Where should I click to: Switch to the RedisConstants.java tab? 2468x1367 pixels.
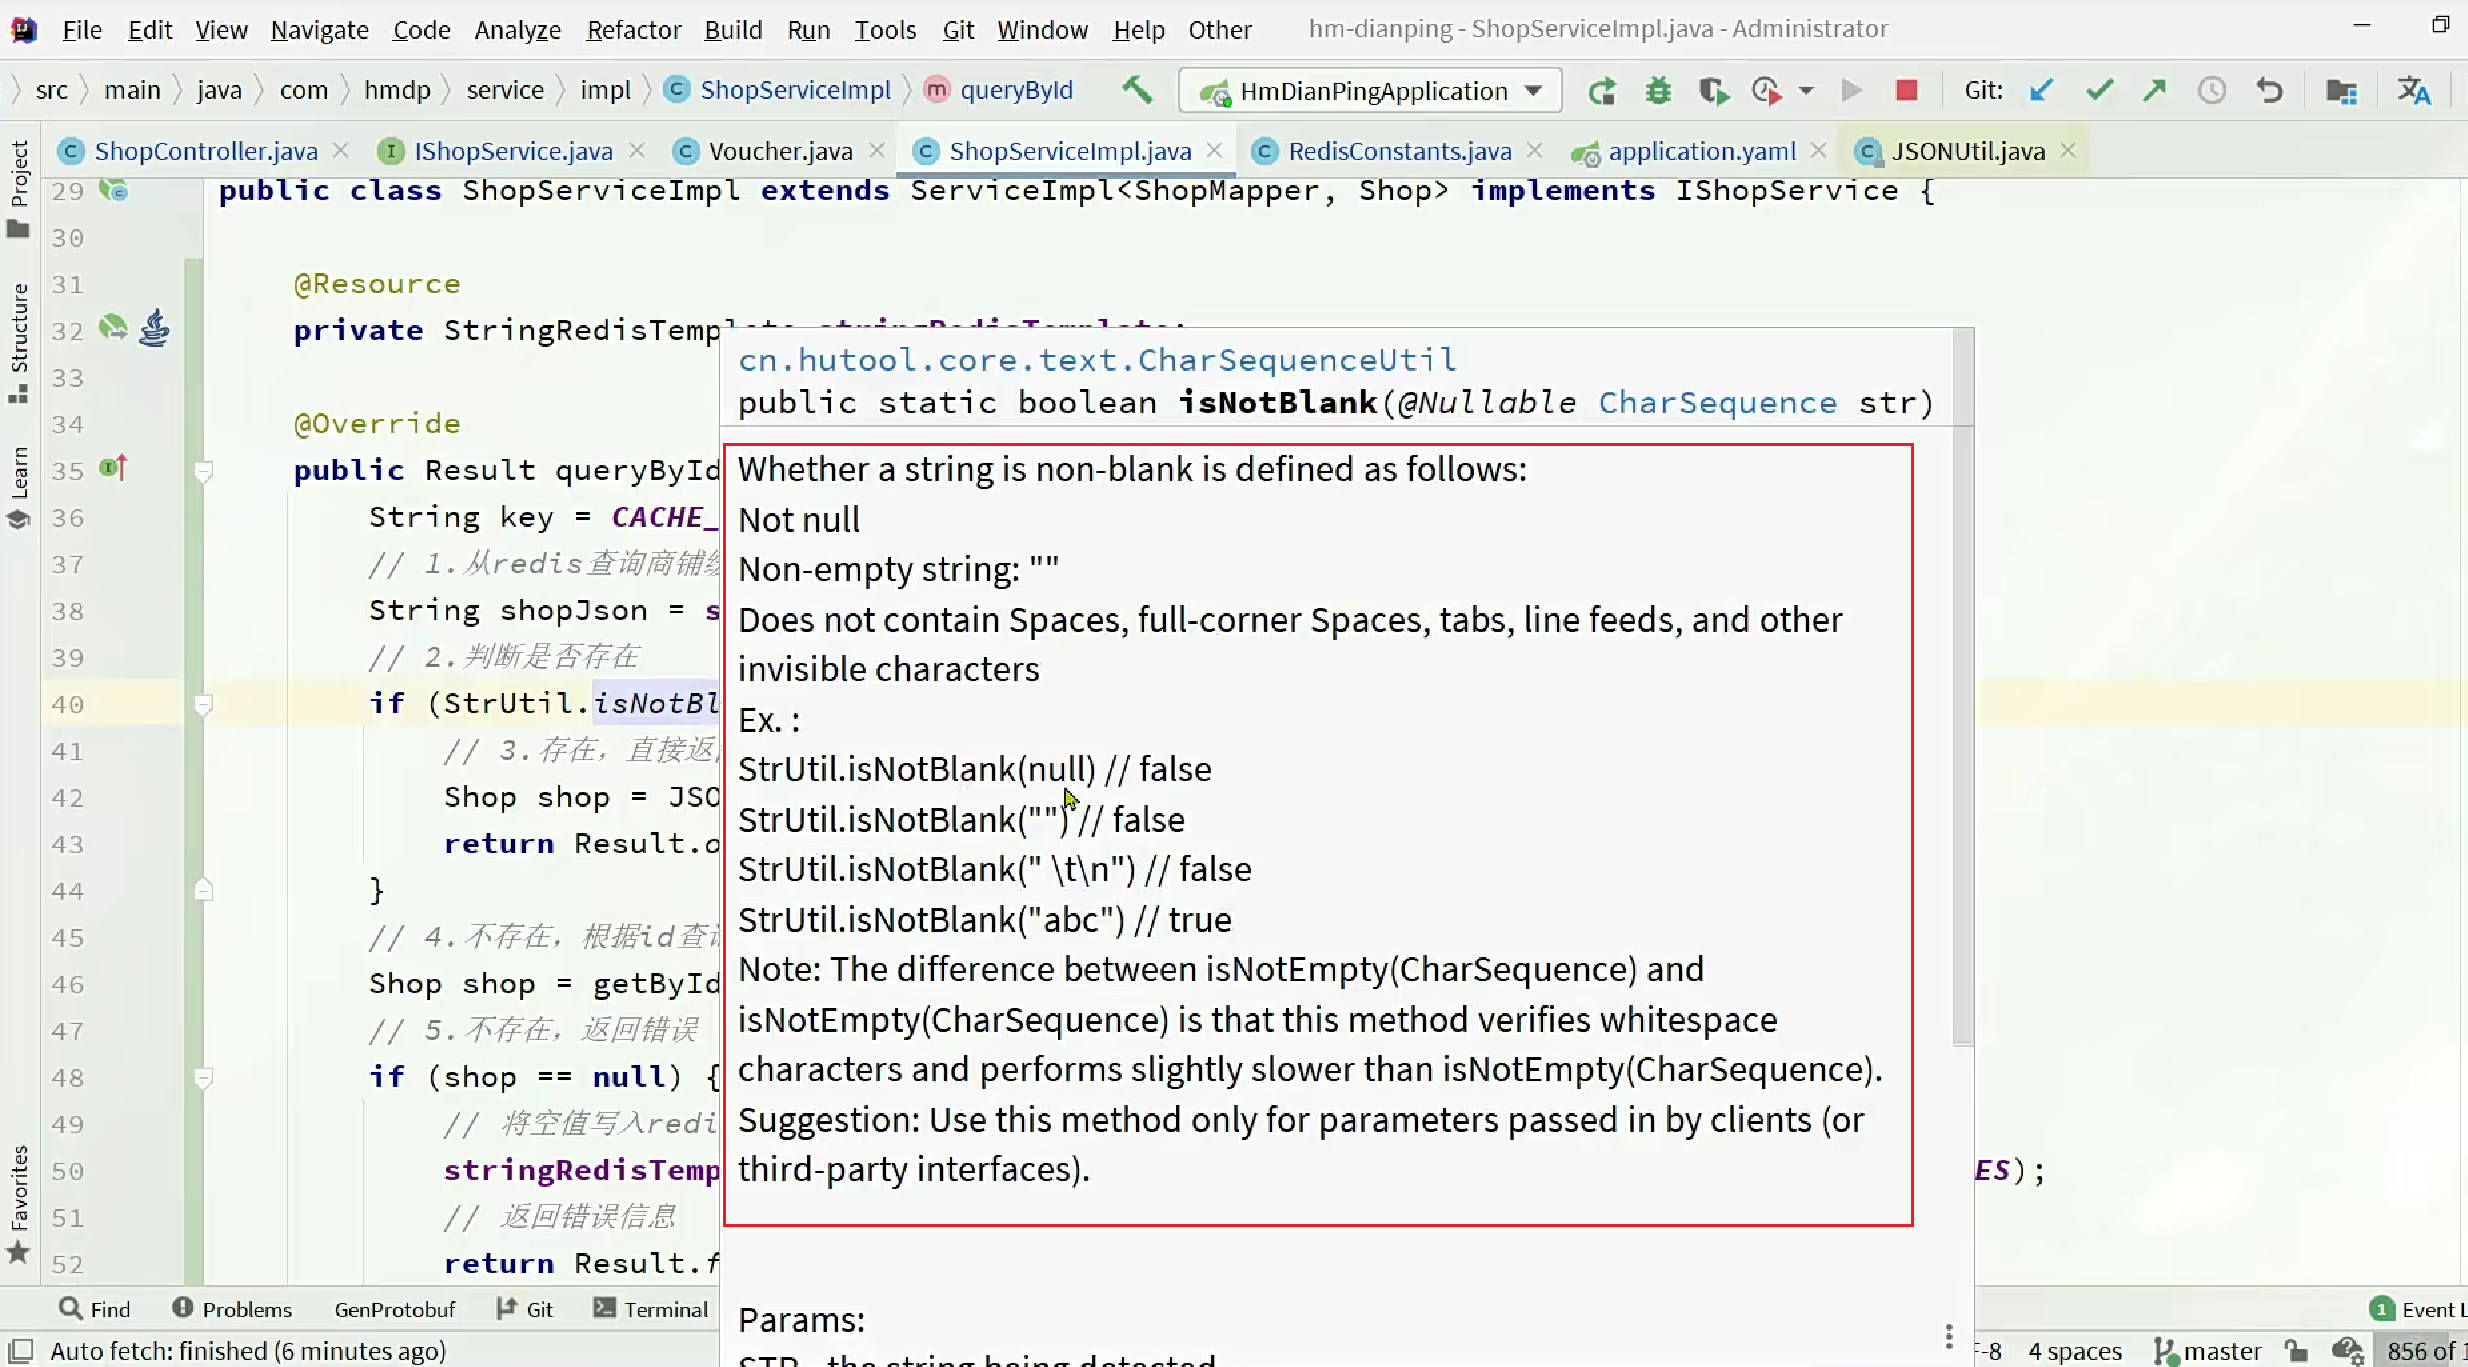(1398, 151)
